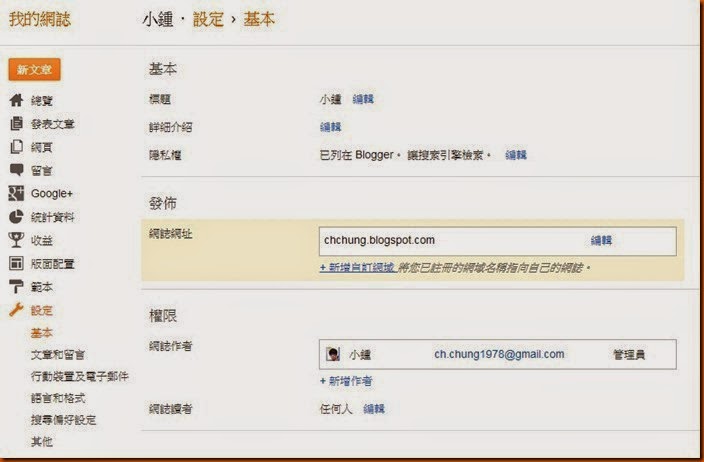Click the 小鍾 title value in 標題 row
The width and height of the screenshot is (704, 462).
(330, 99)
